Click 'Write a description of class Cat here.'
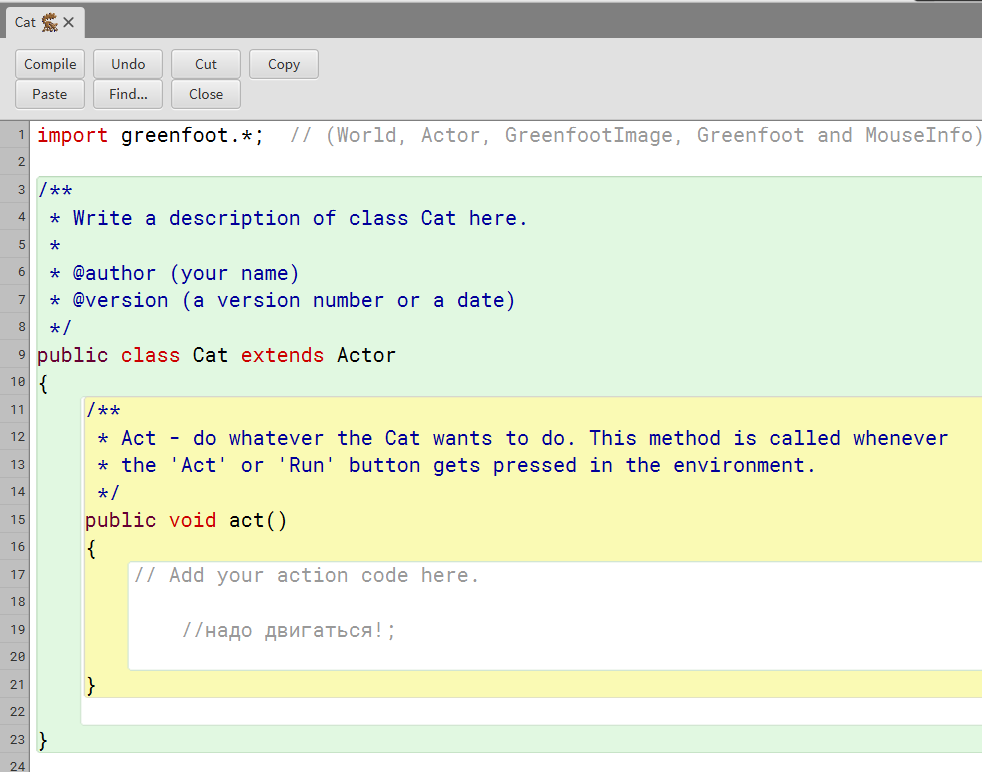This screenshot has width=982, height=772. (x=300, y=218)
